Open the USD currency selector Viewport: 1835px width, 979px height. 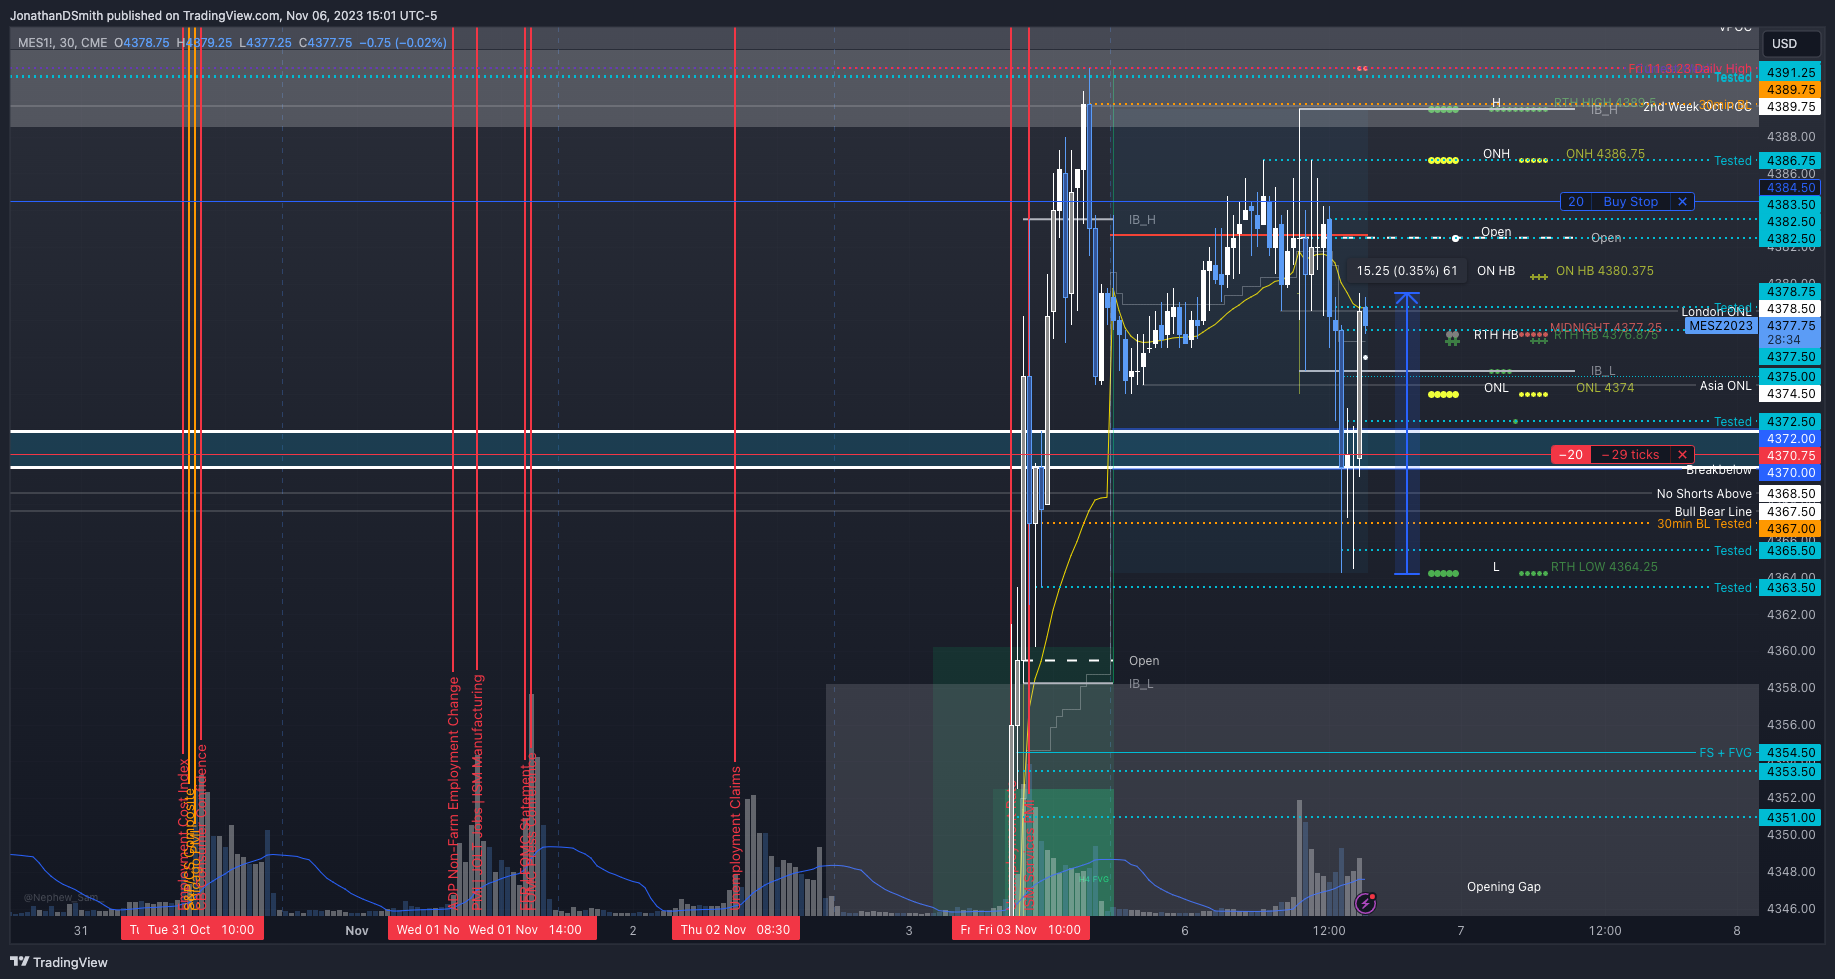[x=1790, y=44]
